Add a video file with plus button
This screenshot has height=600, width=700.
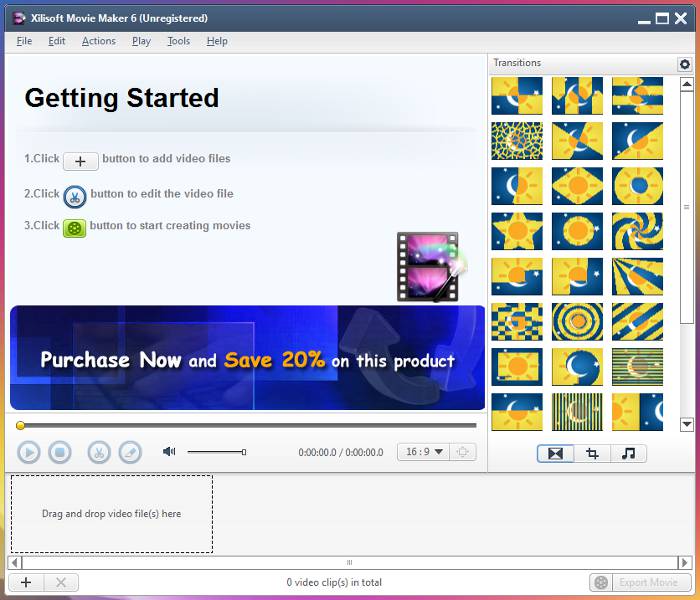coord(26,582)
